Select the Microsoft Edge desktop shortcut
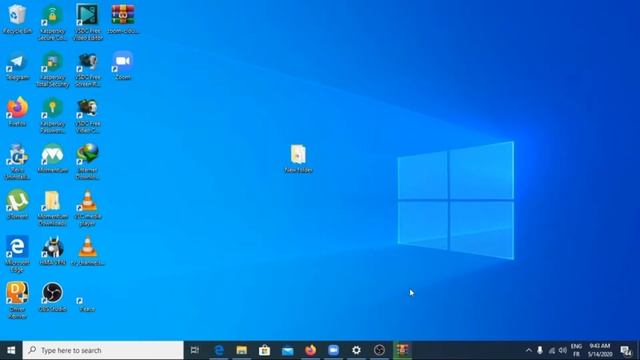The height and width of the screenshot is (360, 640). coord(17,254)
